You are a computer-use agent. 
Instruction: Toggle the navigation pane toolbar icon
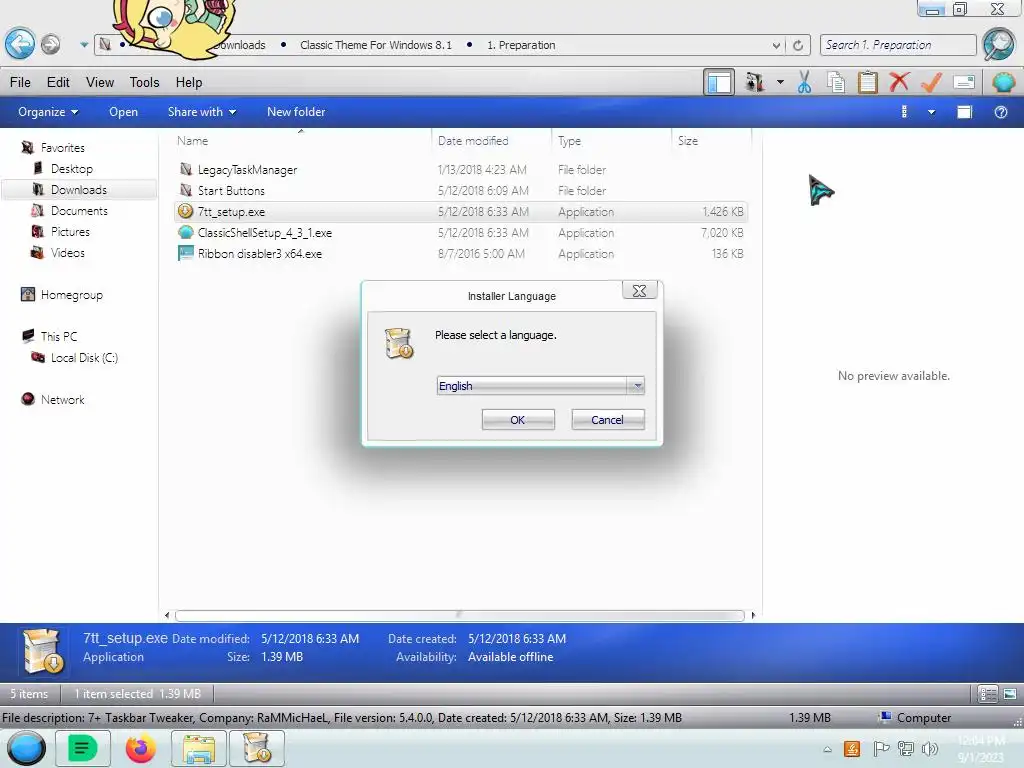(719, 82)
